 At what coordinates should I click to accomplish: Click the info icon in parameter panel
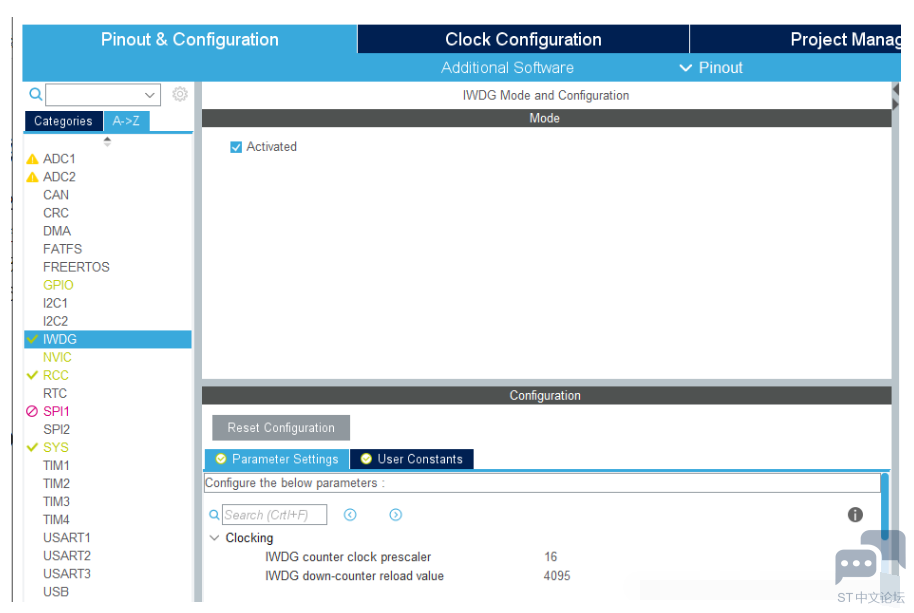click(855, 515)
